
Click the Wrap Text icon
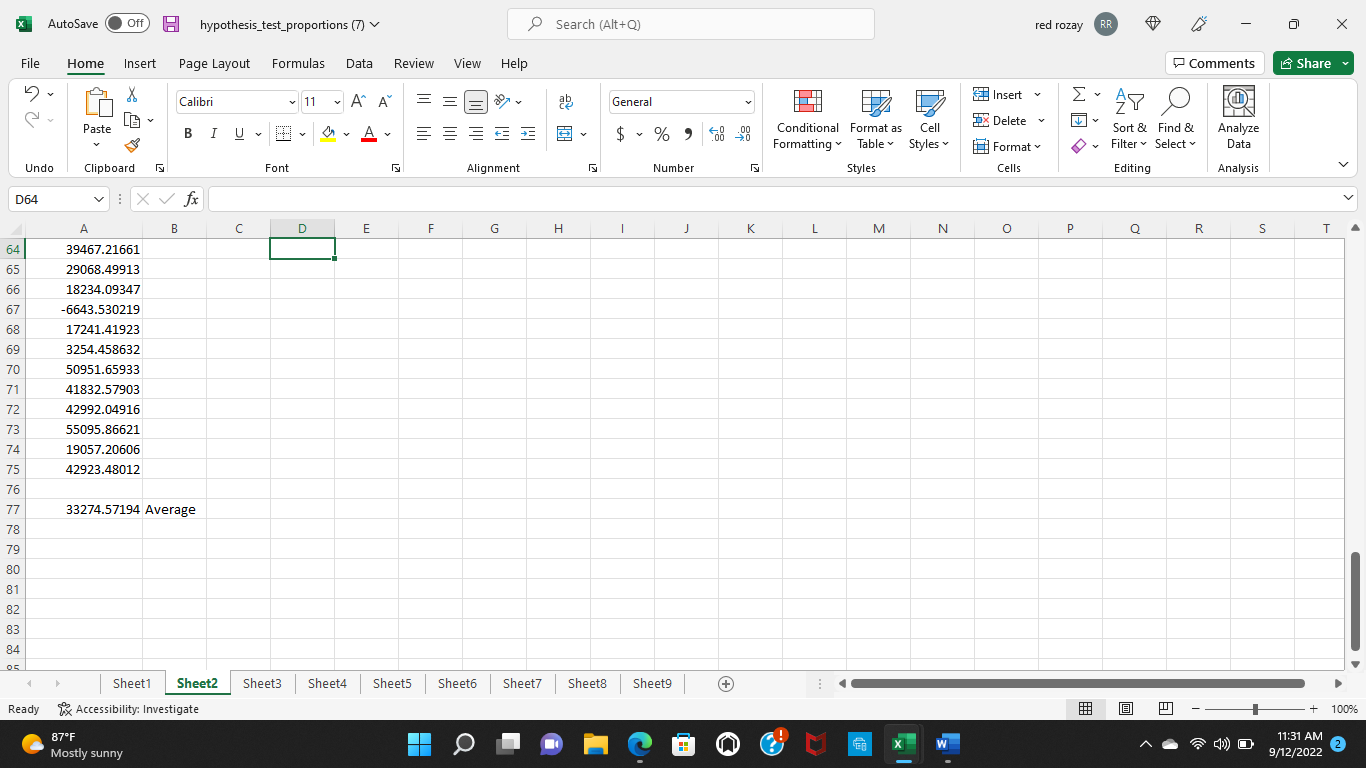tap(566, 102)
